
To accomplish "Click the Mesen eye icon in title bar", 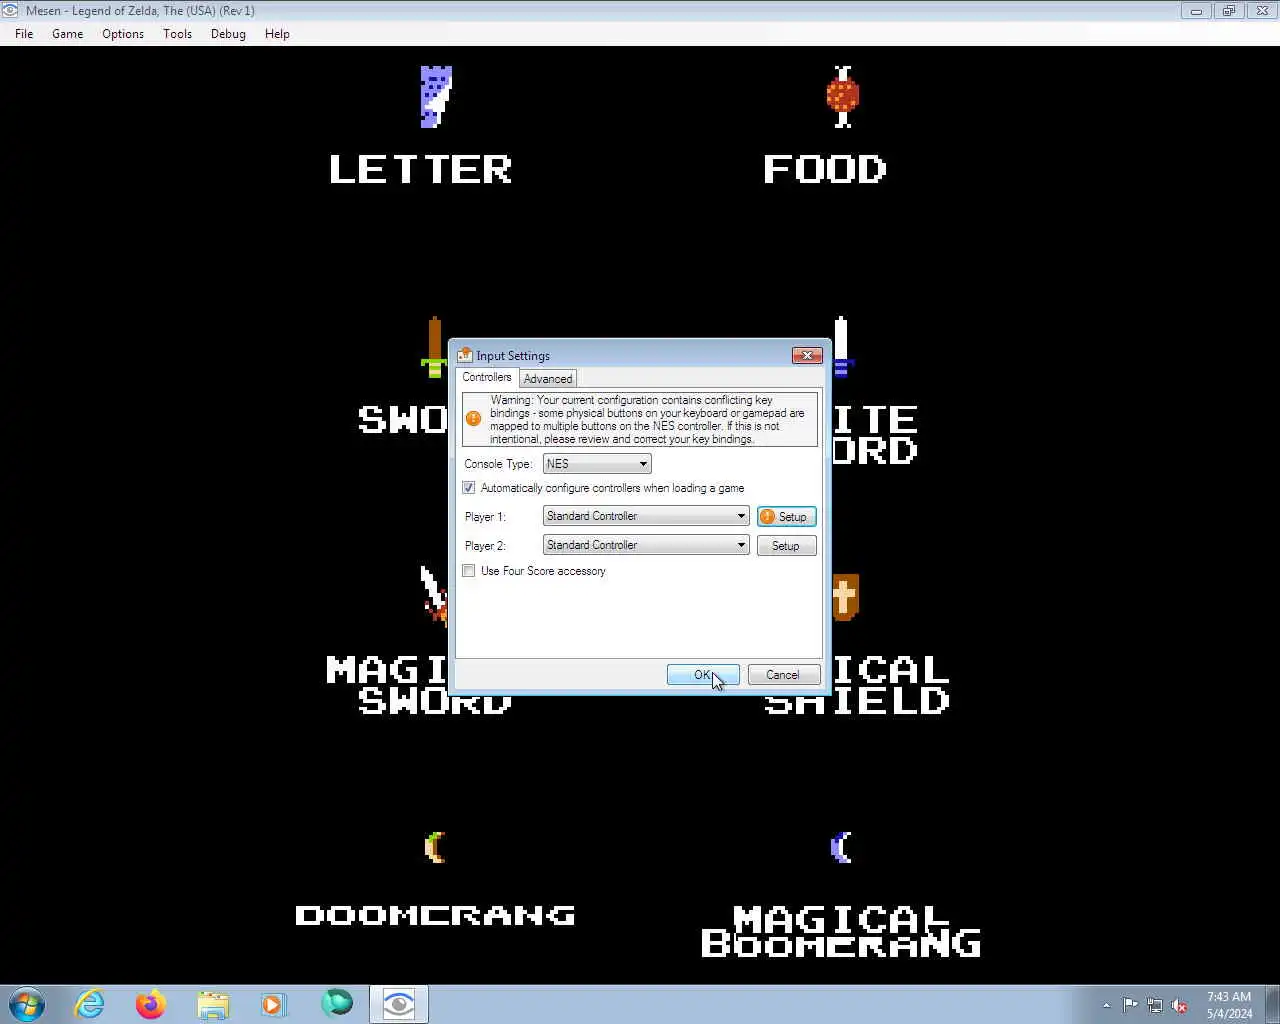I will click(x=10, y=11).
